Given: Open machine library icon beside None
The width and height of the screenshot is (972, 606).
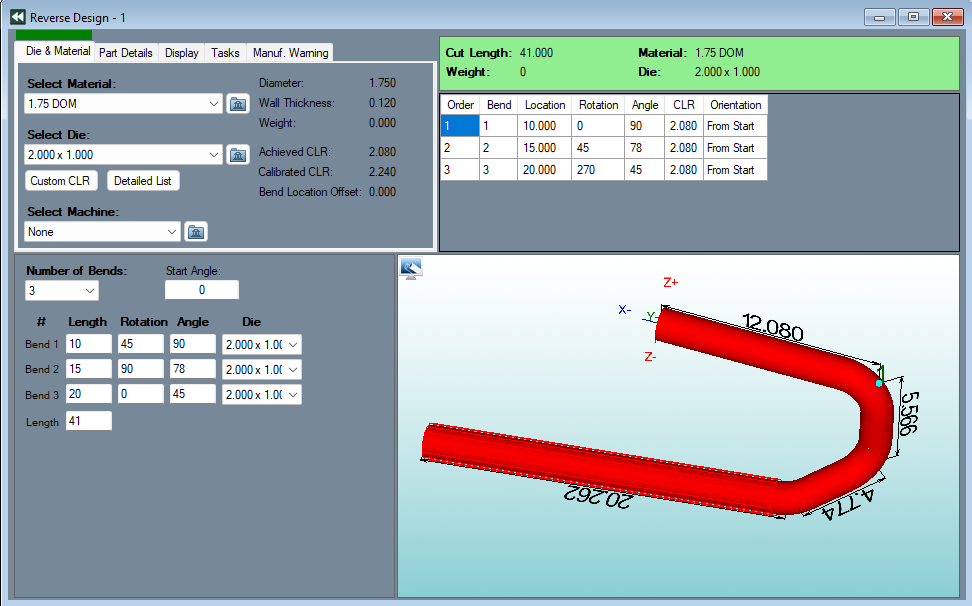Looking at the screenshot, I should click(196, 232).
